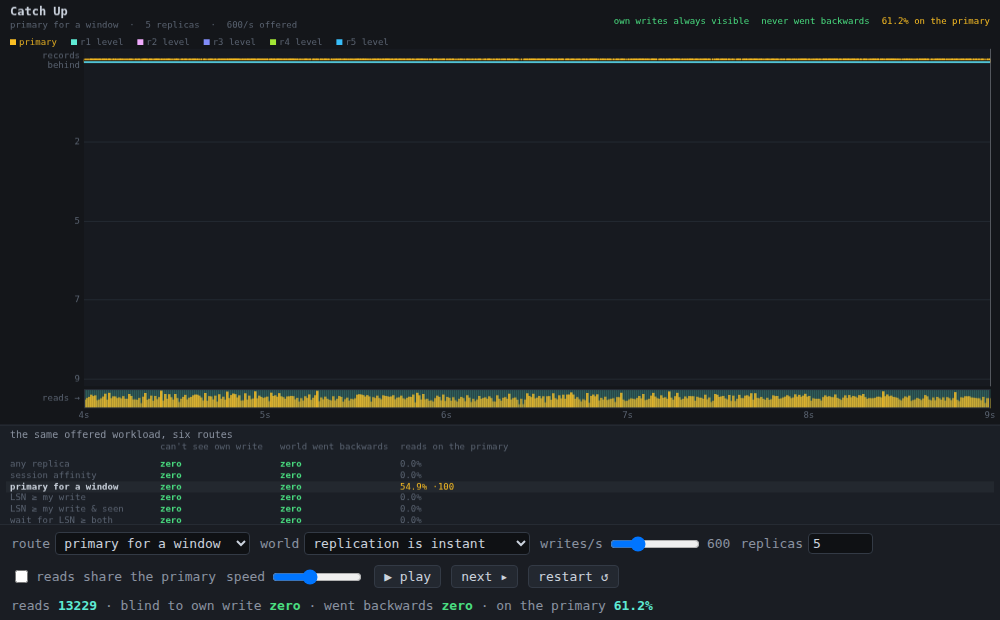Click the r3 level legend swatch

(x=207, y=42)
